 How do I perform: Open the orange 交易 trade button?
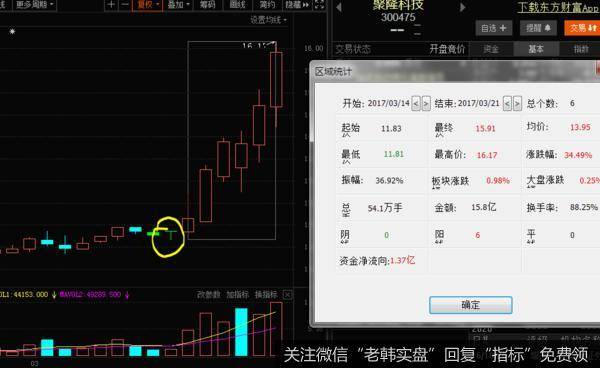582,28
